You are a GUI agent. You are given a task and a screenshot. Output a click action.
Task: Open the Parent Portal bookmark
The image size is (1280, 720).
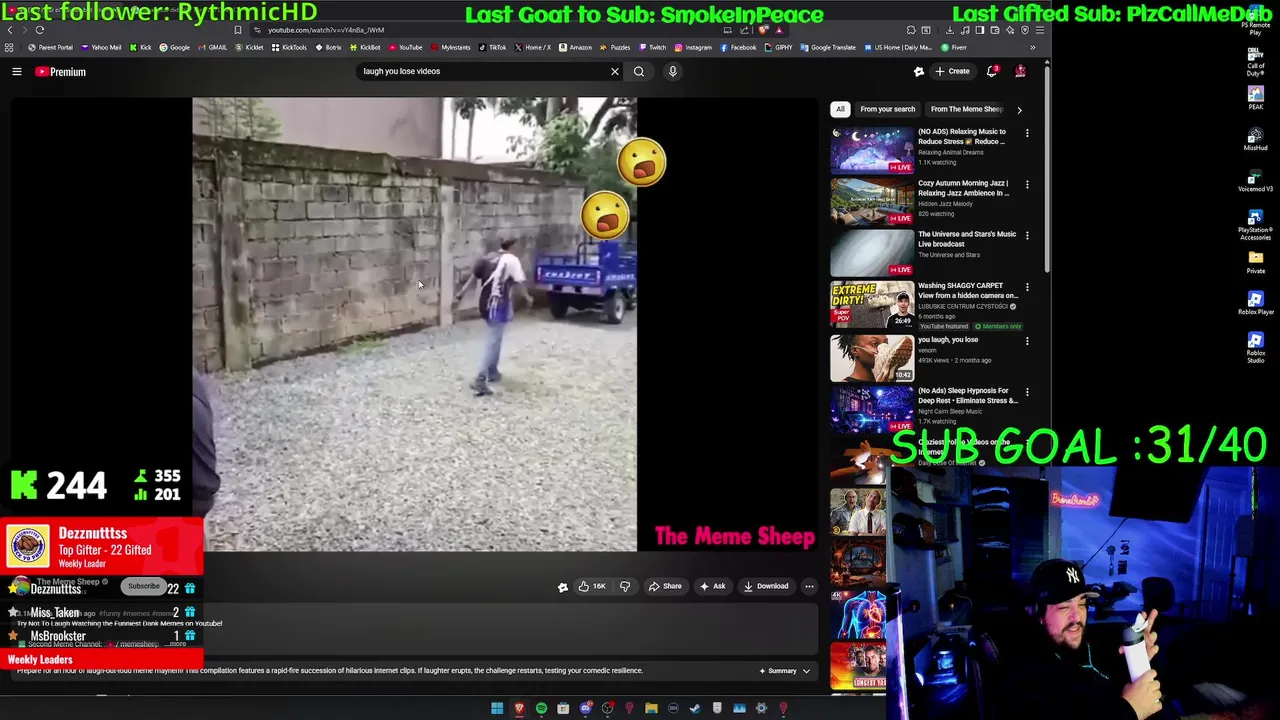51,47
